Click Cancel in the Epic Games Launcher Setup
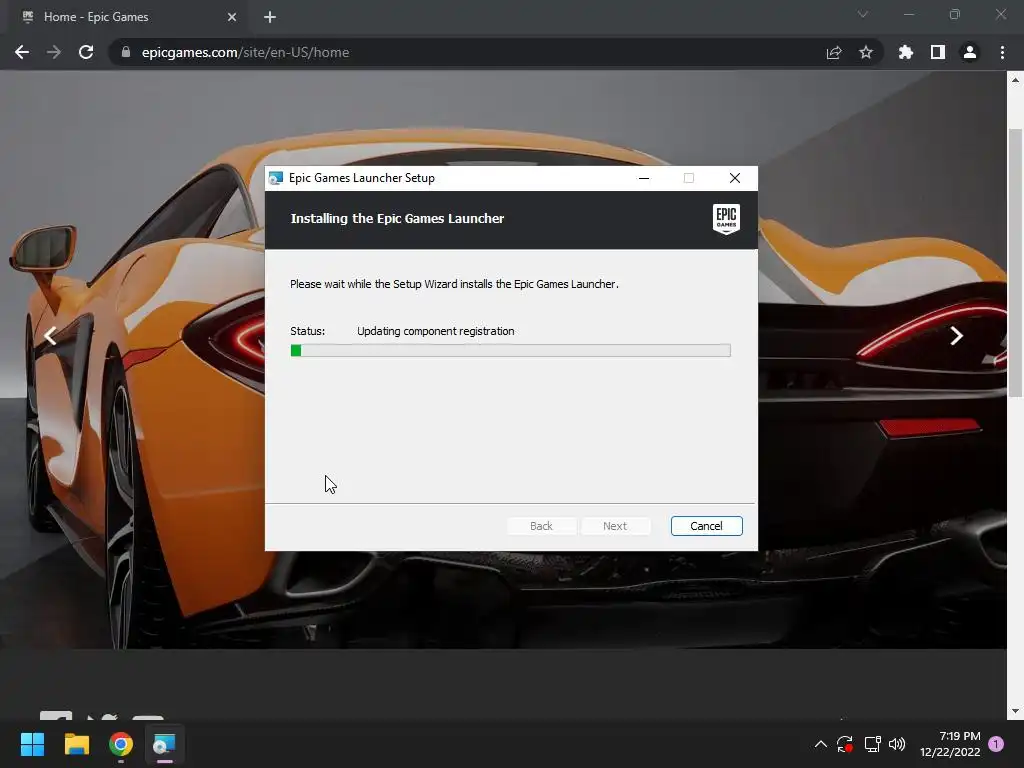 tap(706, 526)
